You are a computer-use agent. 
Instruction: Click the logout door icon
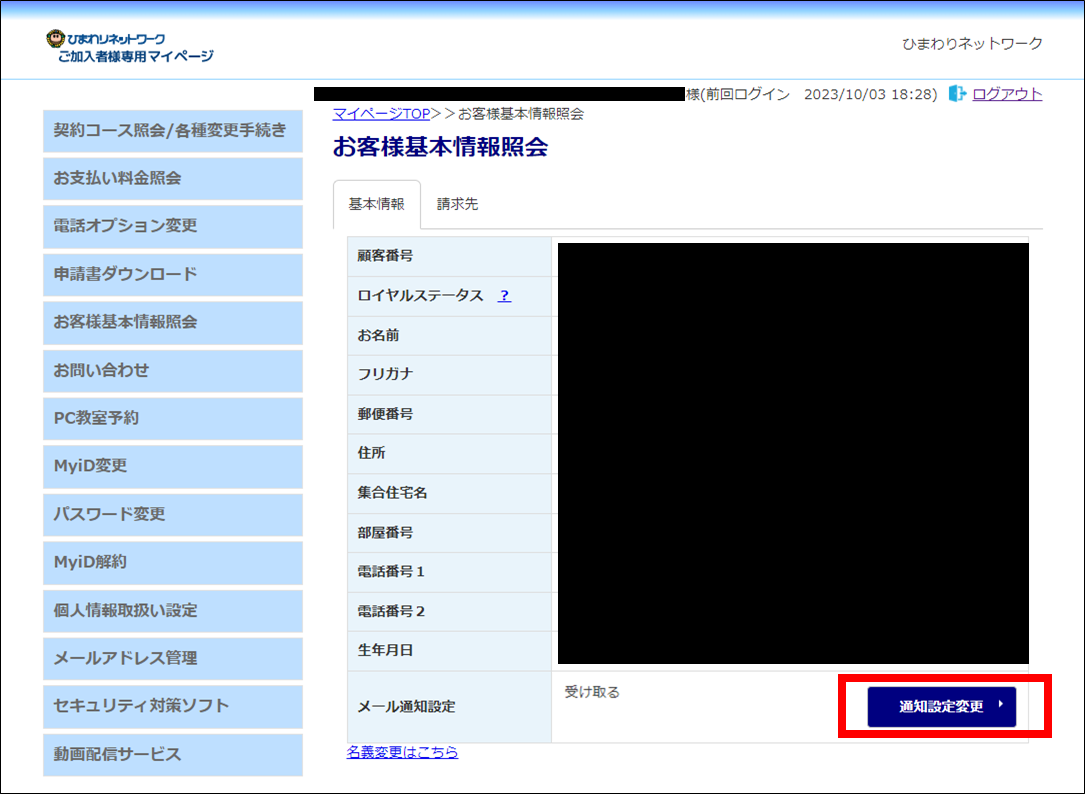[x=957, y=93]
